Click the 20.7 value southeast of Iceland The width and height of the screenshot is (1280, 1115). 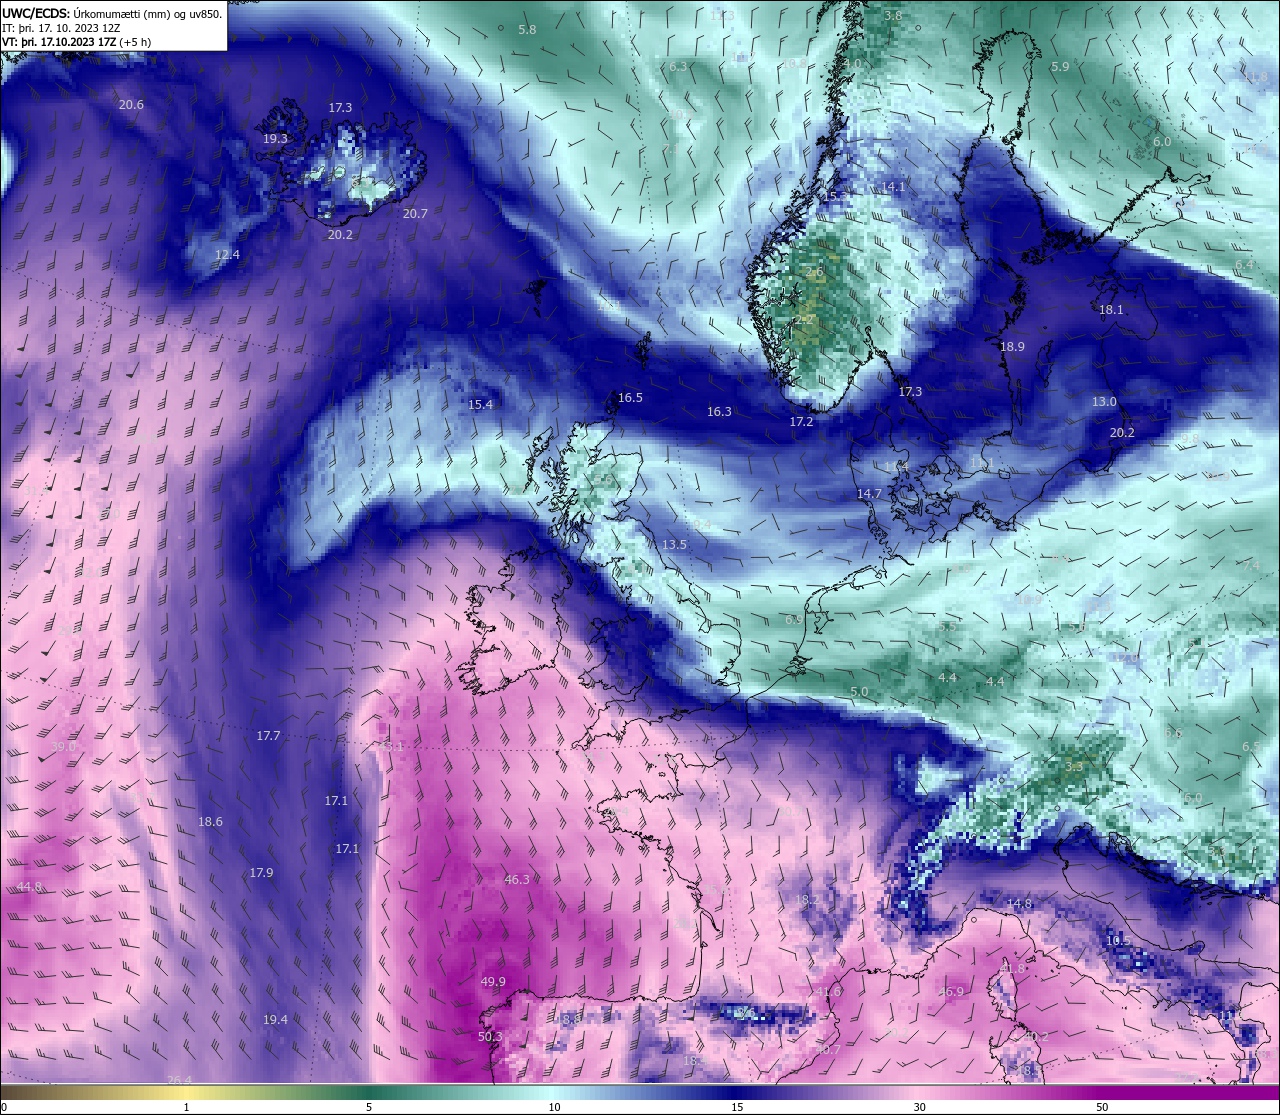coord(415,214)
